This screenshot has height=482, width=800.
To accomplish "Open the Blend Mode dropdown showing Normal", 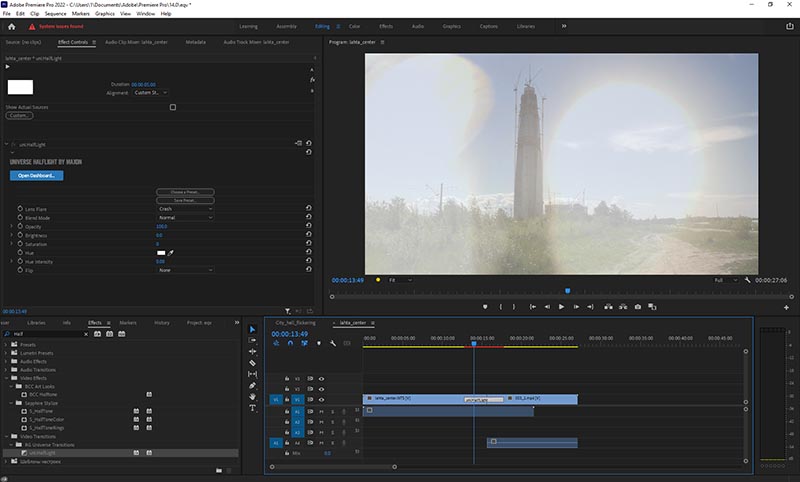I will point(185,217).
